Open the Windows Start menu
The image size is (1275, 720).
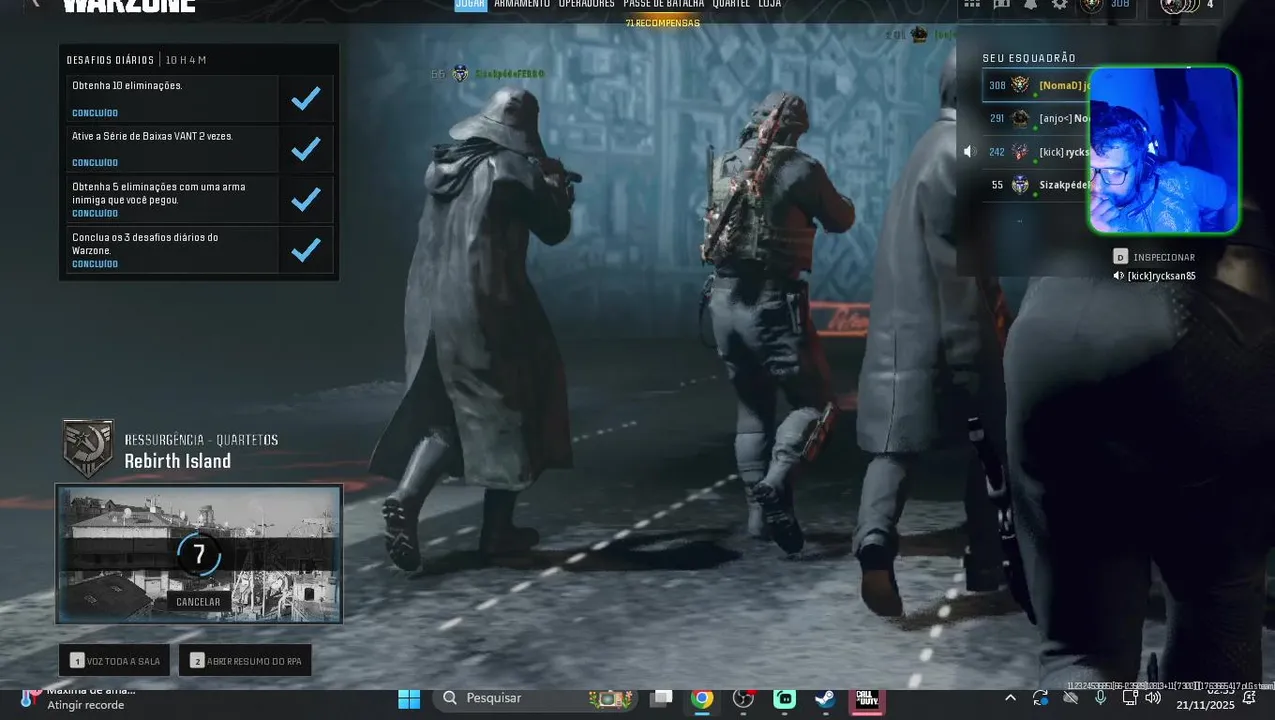coord(409,698)
